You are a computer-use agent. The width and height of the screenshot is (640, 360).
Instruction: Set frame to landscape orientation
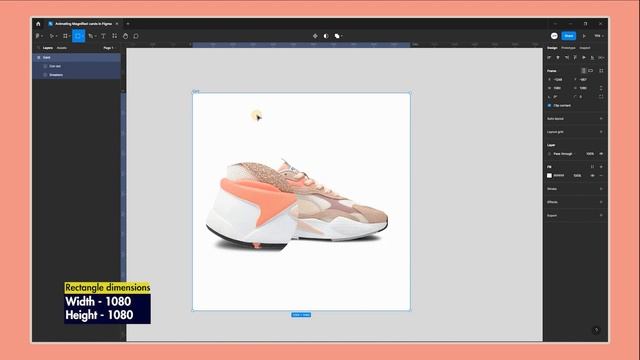click(591, 71)
